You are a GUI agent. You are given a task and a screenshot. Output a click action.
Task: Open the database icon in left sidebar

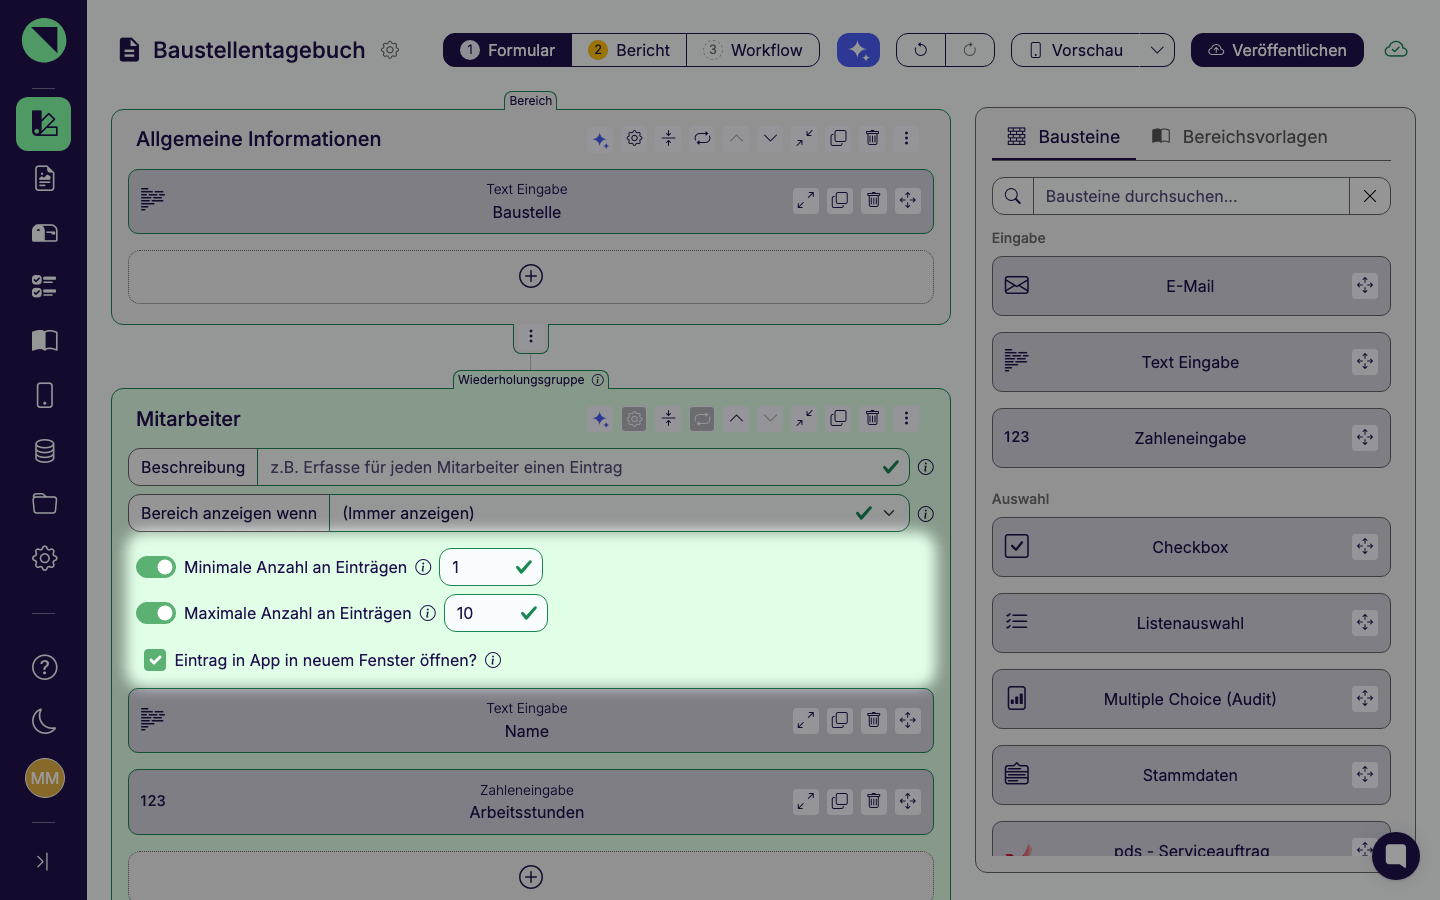click(44, 450)
